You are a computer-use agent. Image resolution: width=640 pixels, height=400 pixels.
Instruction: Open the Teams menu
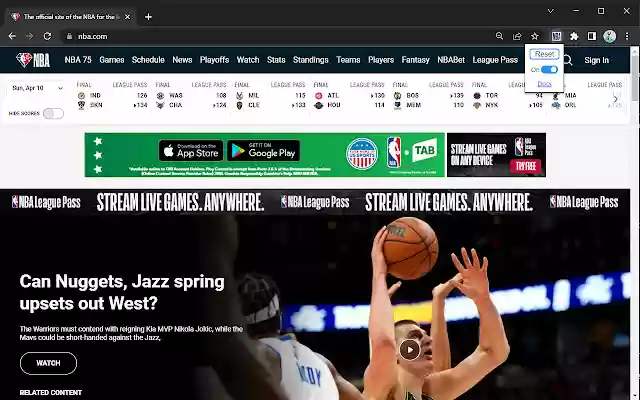tap(348, 60)
